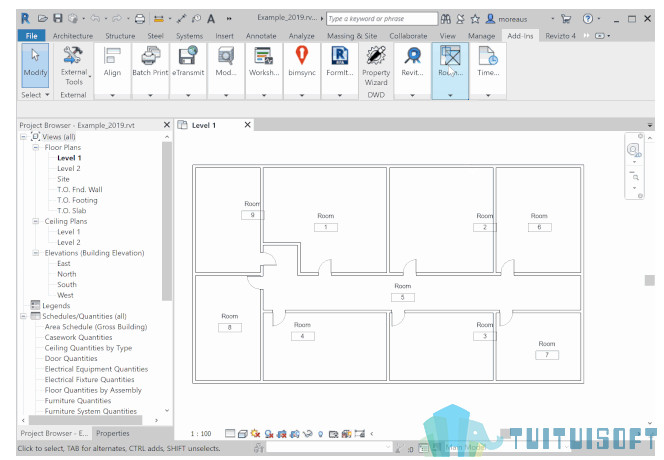The image size is (664, 460).
Task: Open the eTransmit tool
Action: [x=188, y=57]
